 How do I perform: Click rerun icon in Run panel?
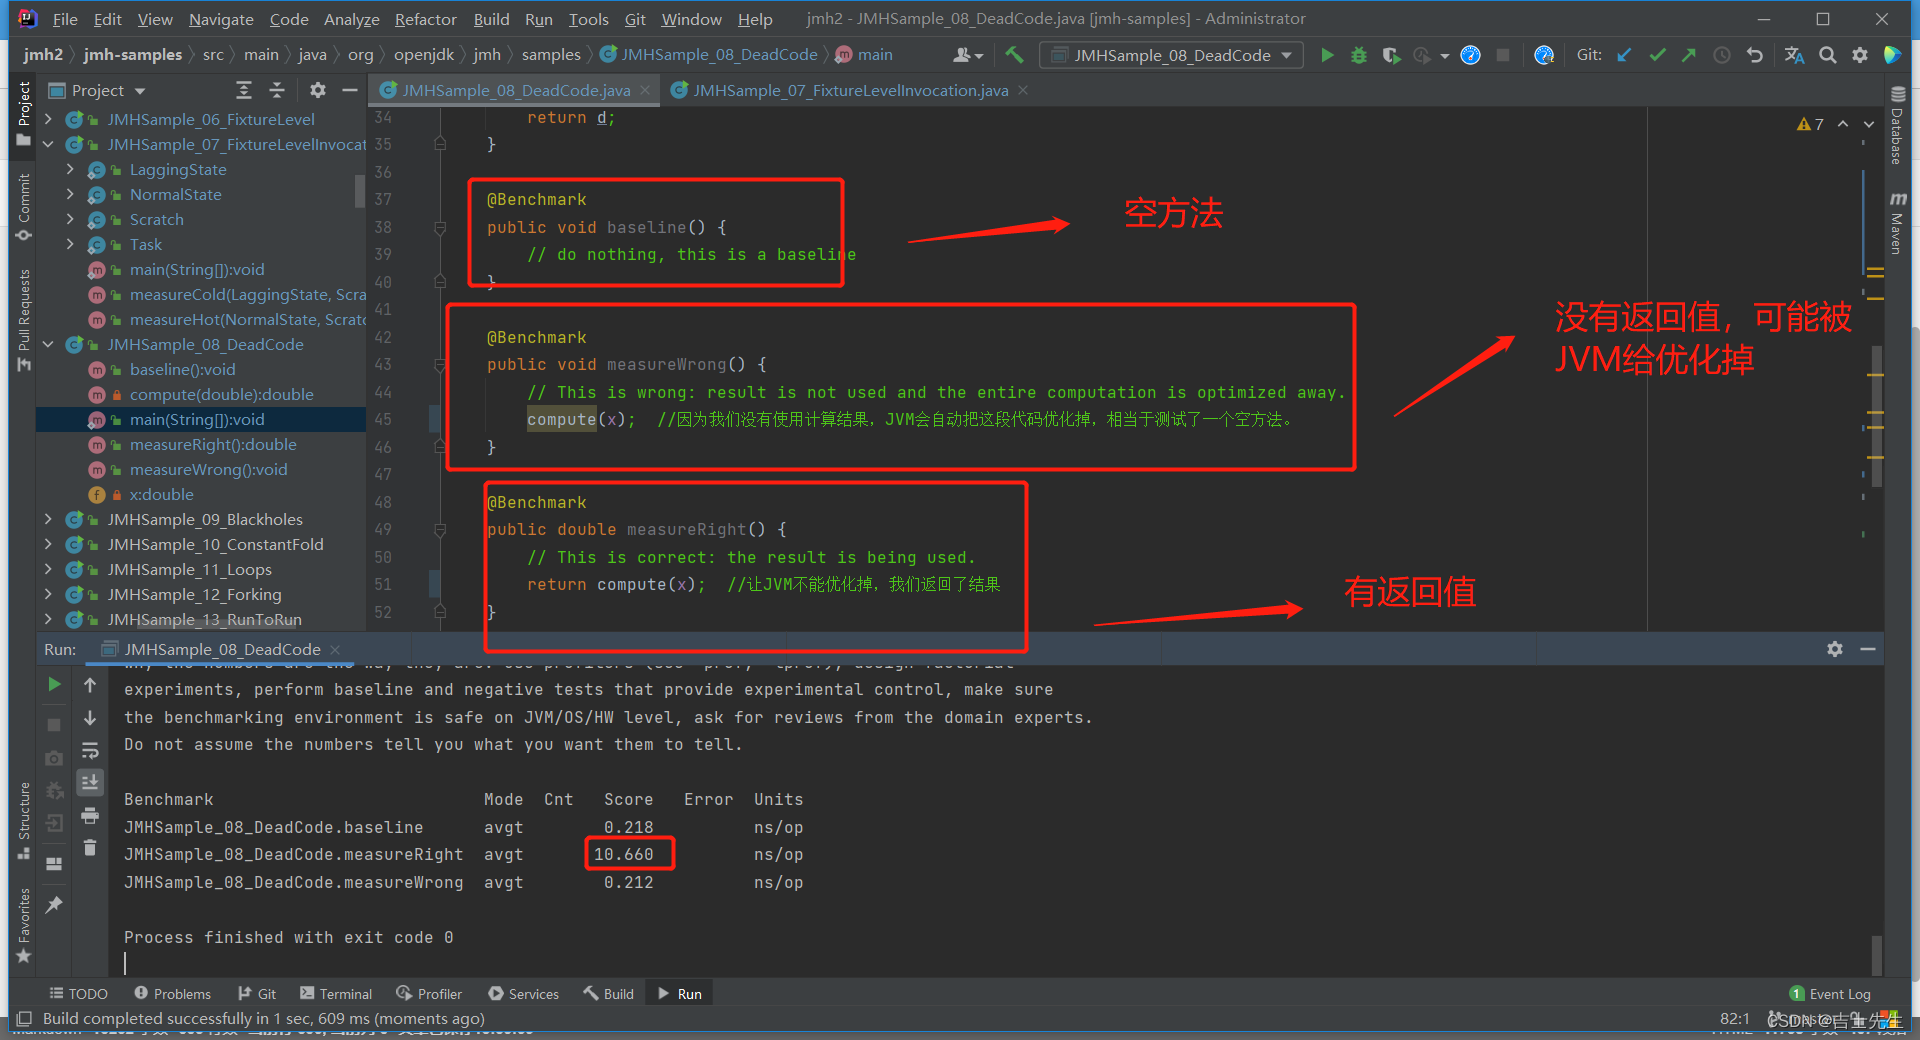[54, 685]
